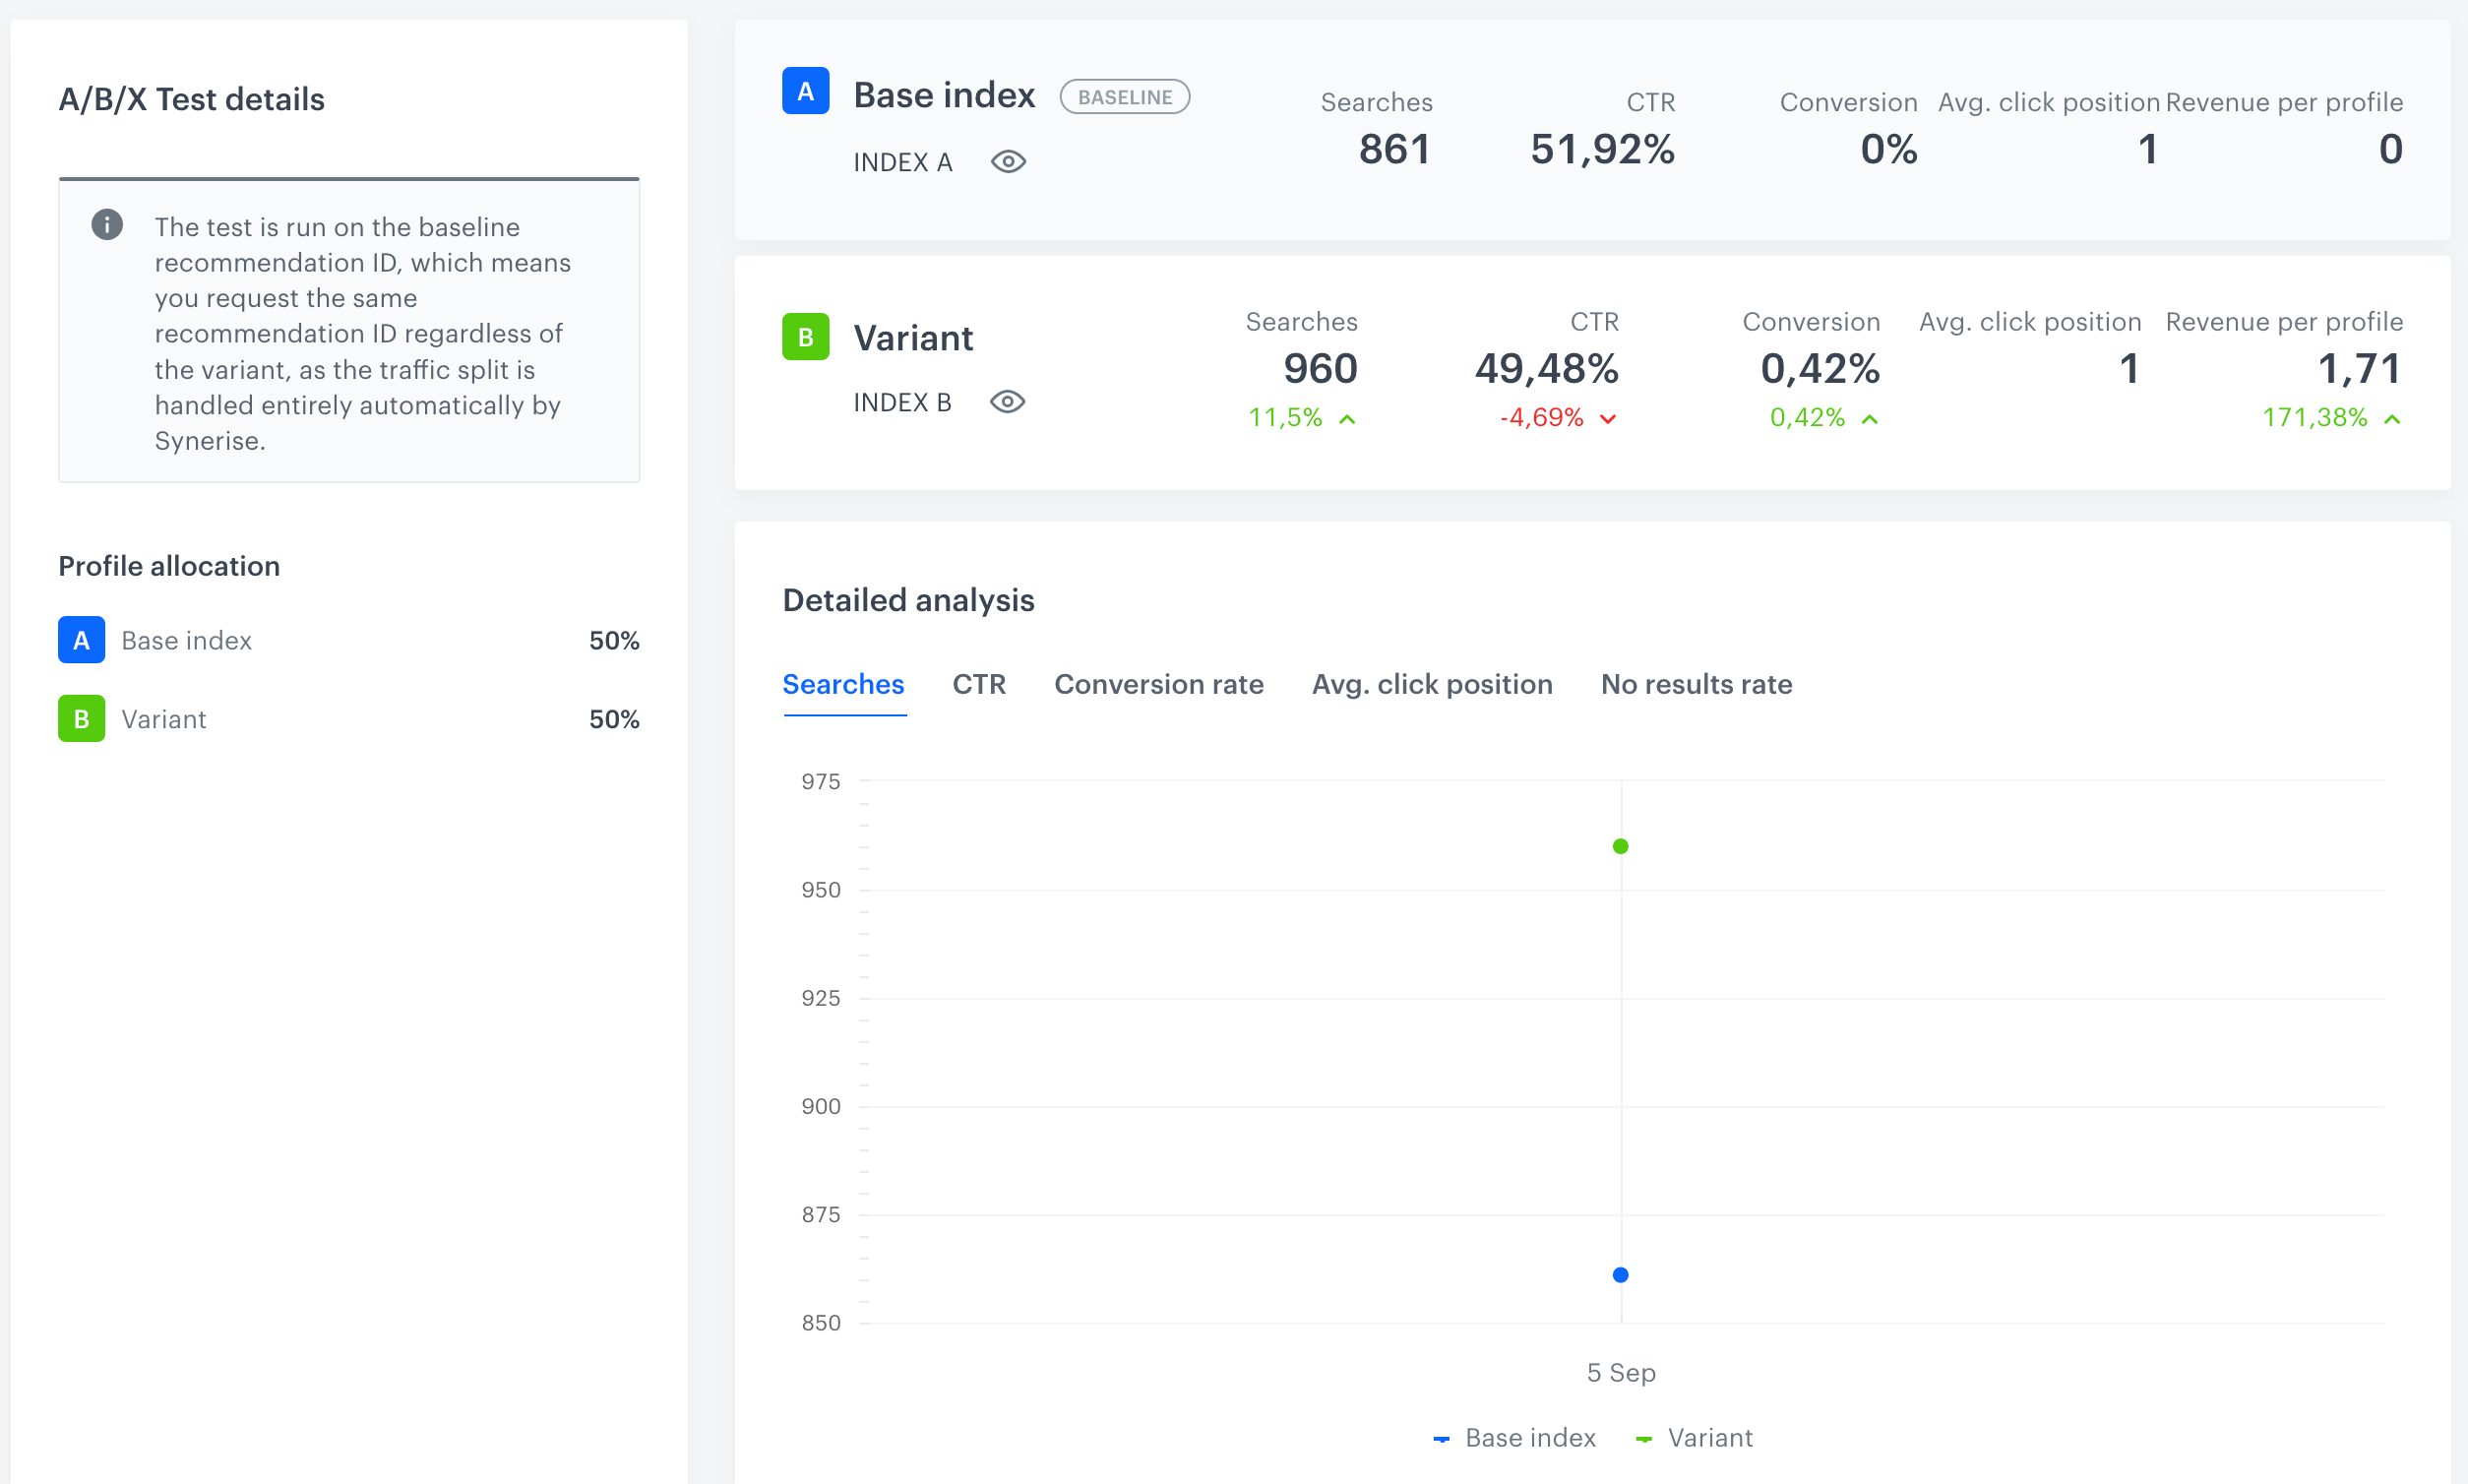2468x1484 pixels.
Task: Select the Conversion rate analysis view
Action: tap(1158, 684)
